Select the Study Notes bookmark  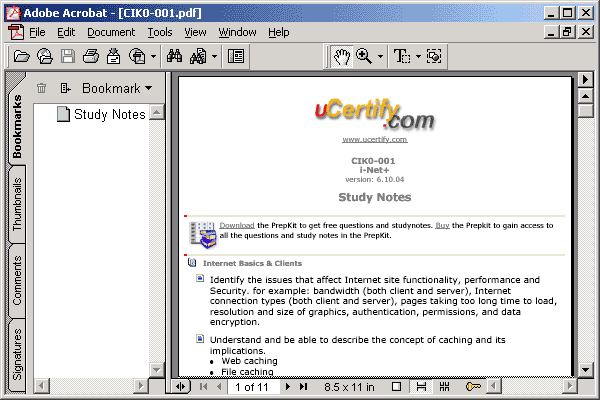point(109,114)
